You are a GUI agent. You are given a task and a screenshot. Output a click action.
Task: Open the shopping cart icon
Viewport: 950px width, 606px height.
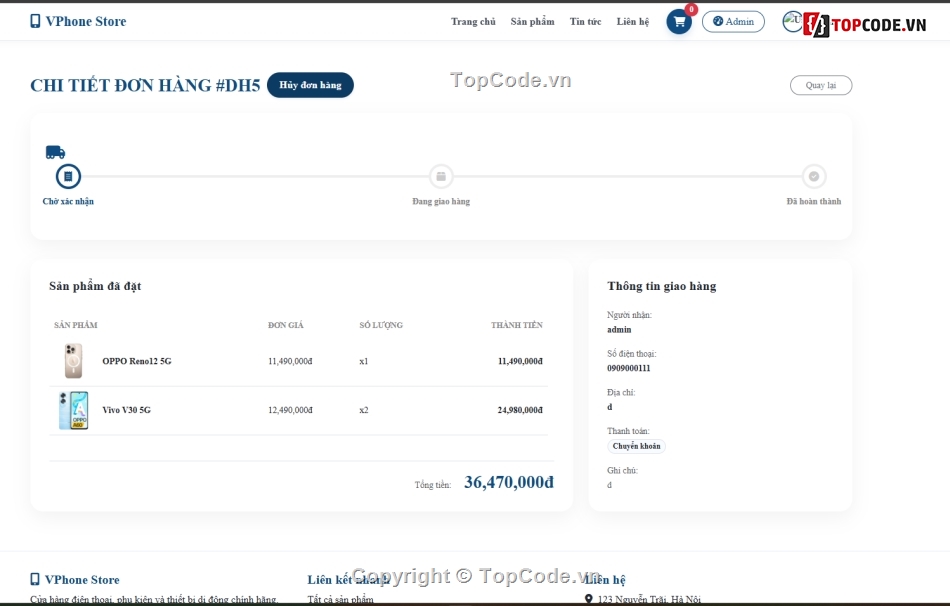click(679, 22)
